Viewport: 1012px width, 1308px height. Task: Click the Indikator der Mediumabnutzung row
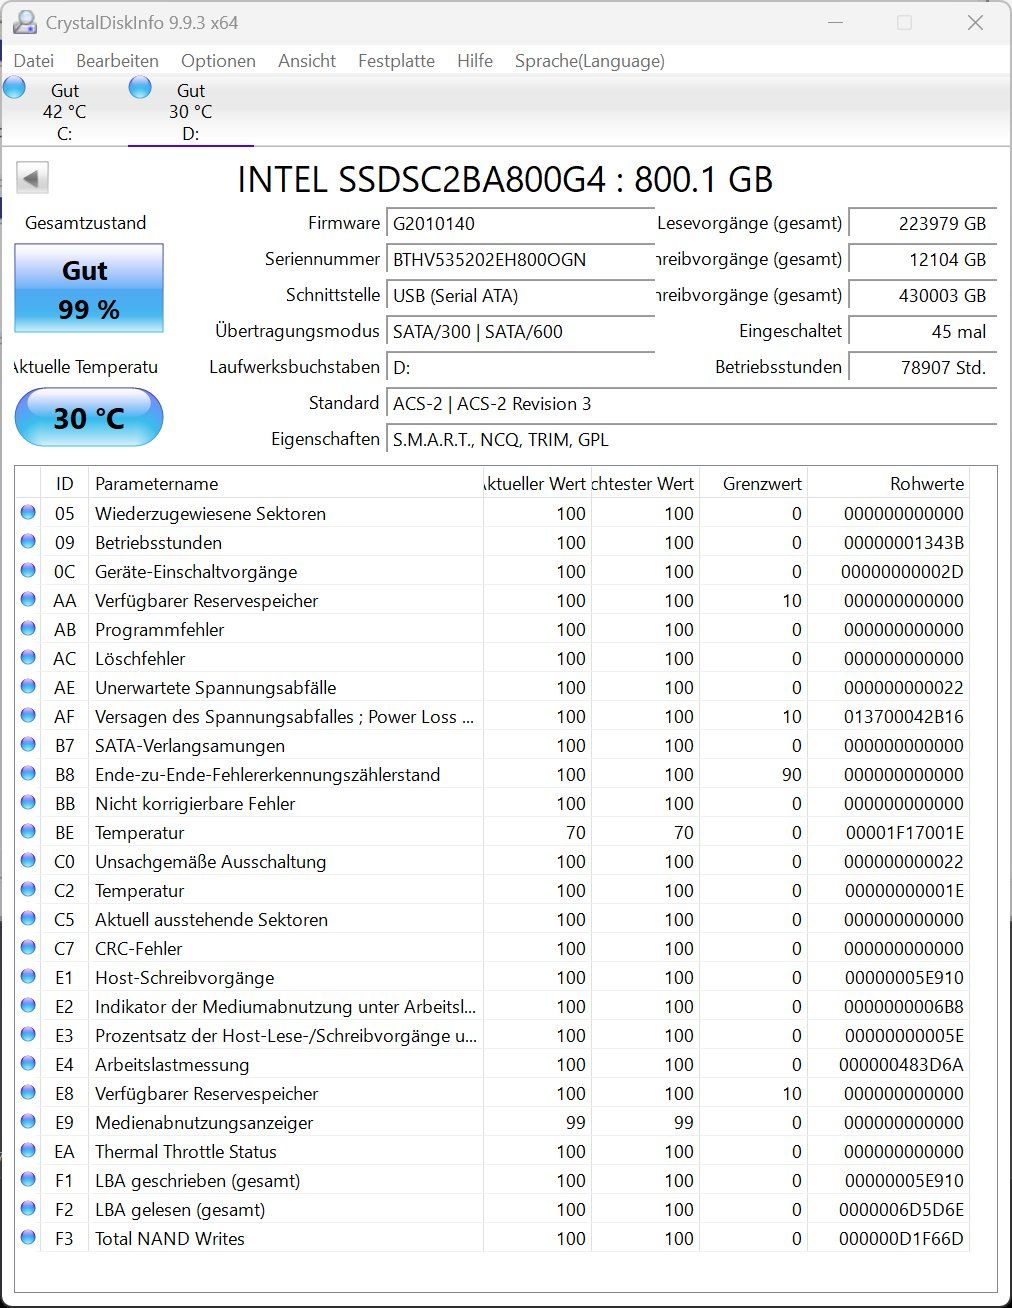pyautogui.click(x=493, y=1006)
